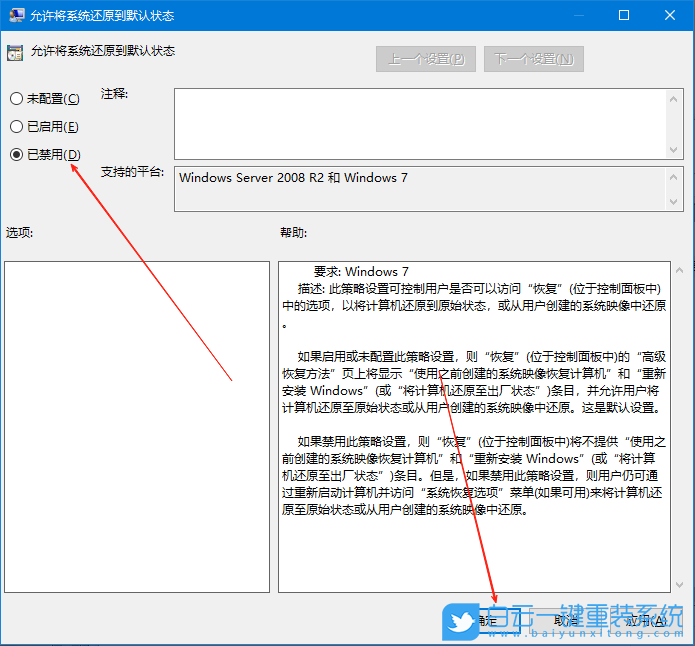This screenshot has width=695, height=646.
Task: Click the help text line 要求: Windows 7
Action: (361, 271)
